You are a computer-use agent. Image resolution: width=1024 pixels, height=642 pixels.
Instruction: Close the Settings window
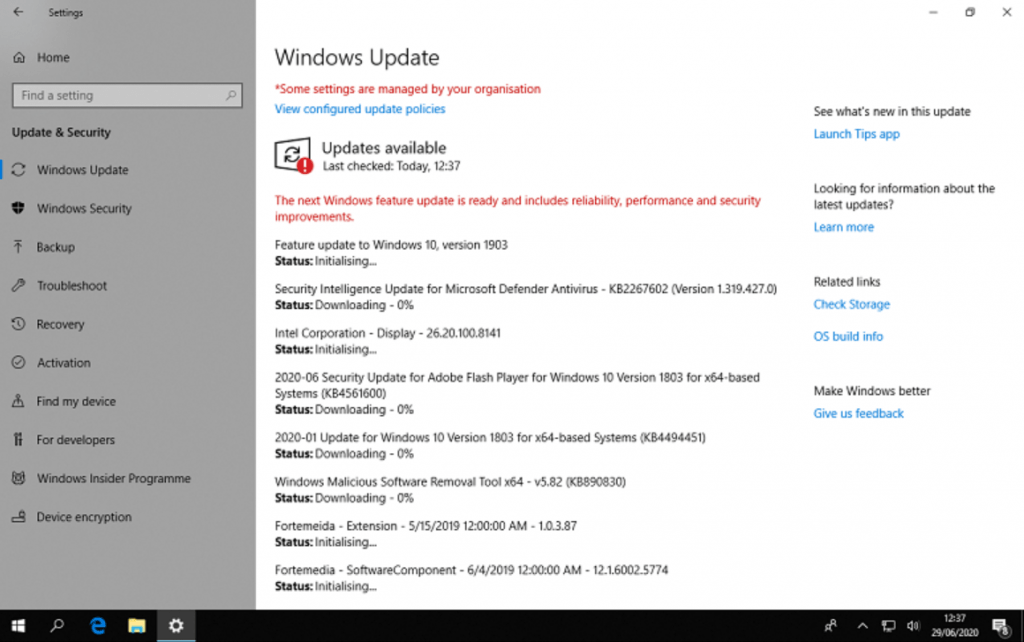tap(1006, 12)
